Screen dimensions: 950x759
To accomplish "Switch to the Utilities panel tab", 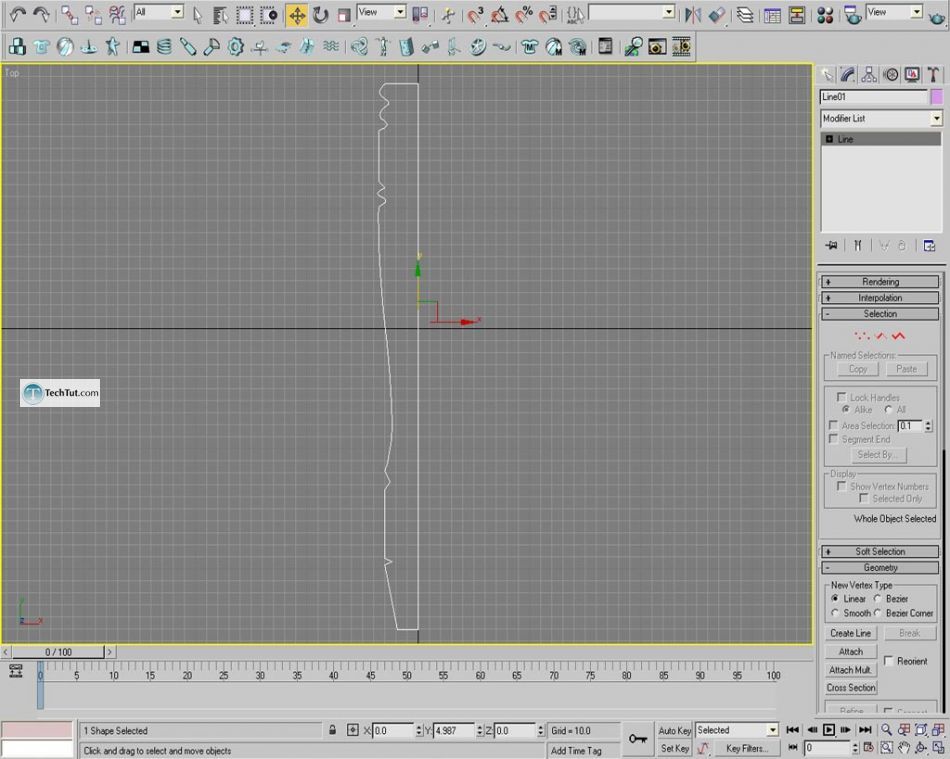I will tap(933, 75).
